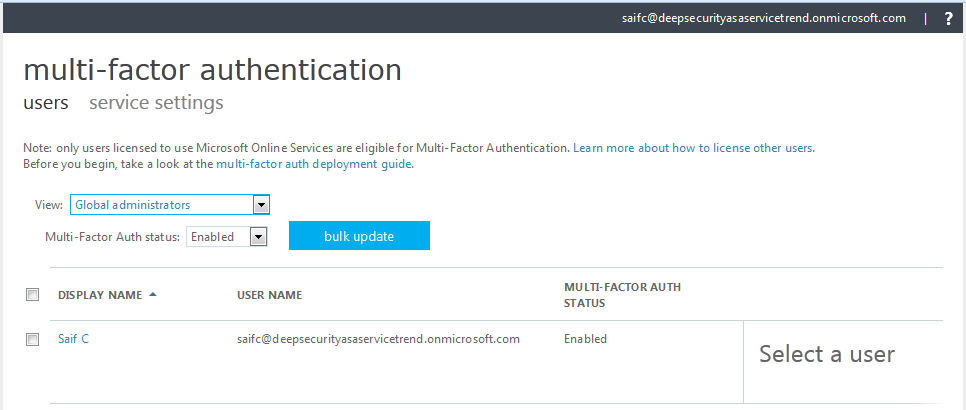The height and width of the screenshot is (410, 966).
Task: Check the box for Saif C row
Action: tap(33, 339)
